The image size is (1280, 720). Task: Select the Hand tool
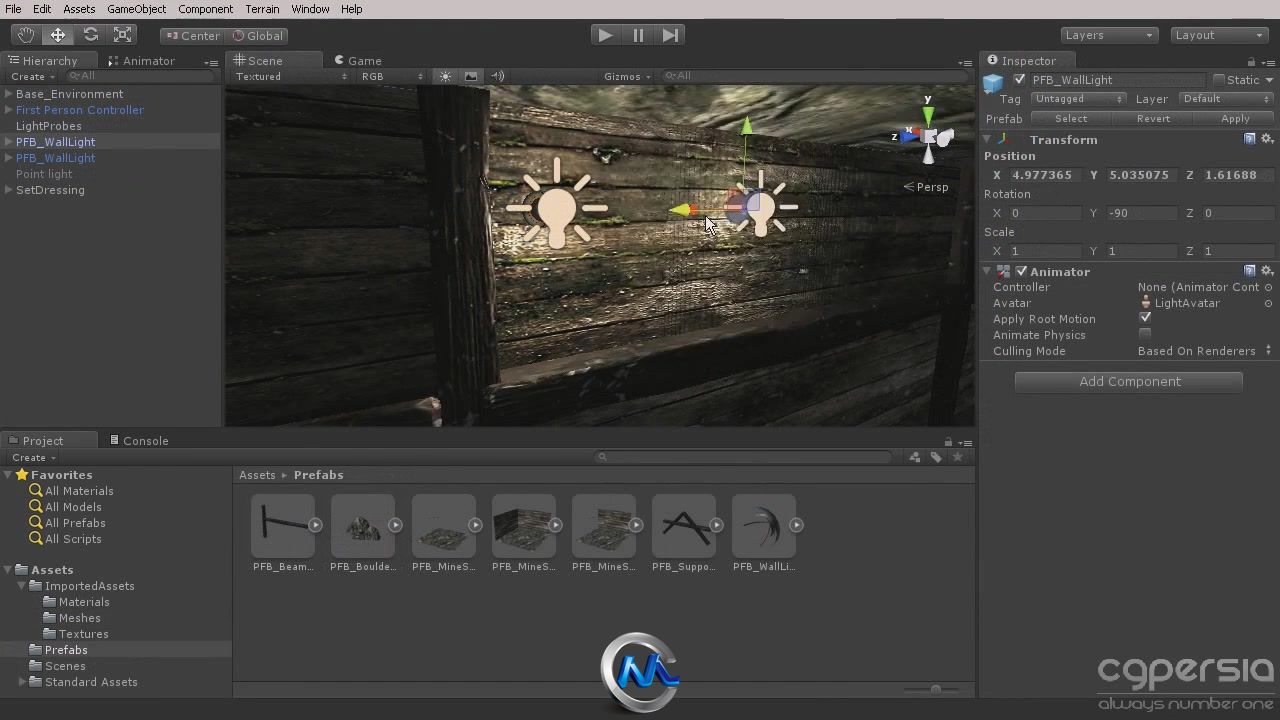tap(26, 35)
